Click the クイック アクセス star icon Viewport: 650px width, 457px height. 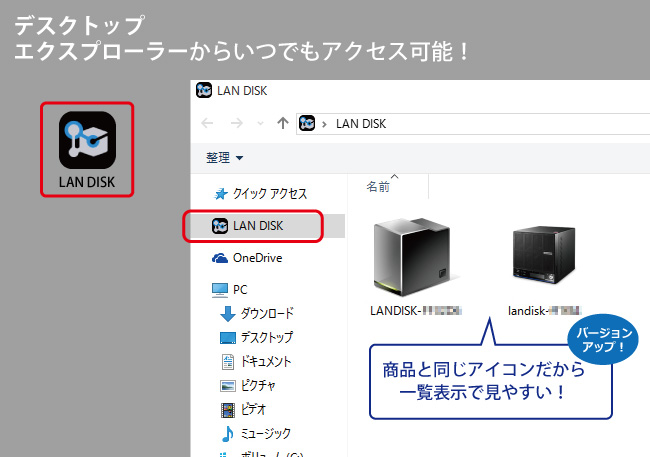tap(221, 194)
